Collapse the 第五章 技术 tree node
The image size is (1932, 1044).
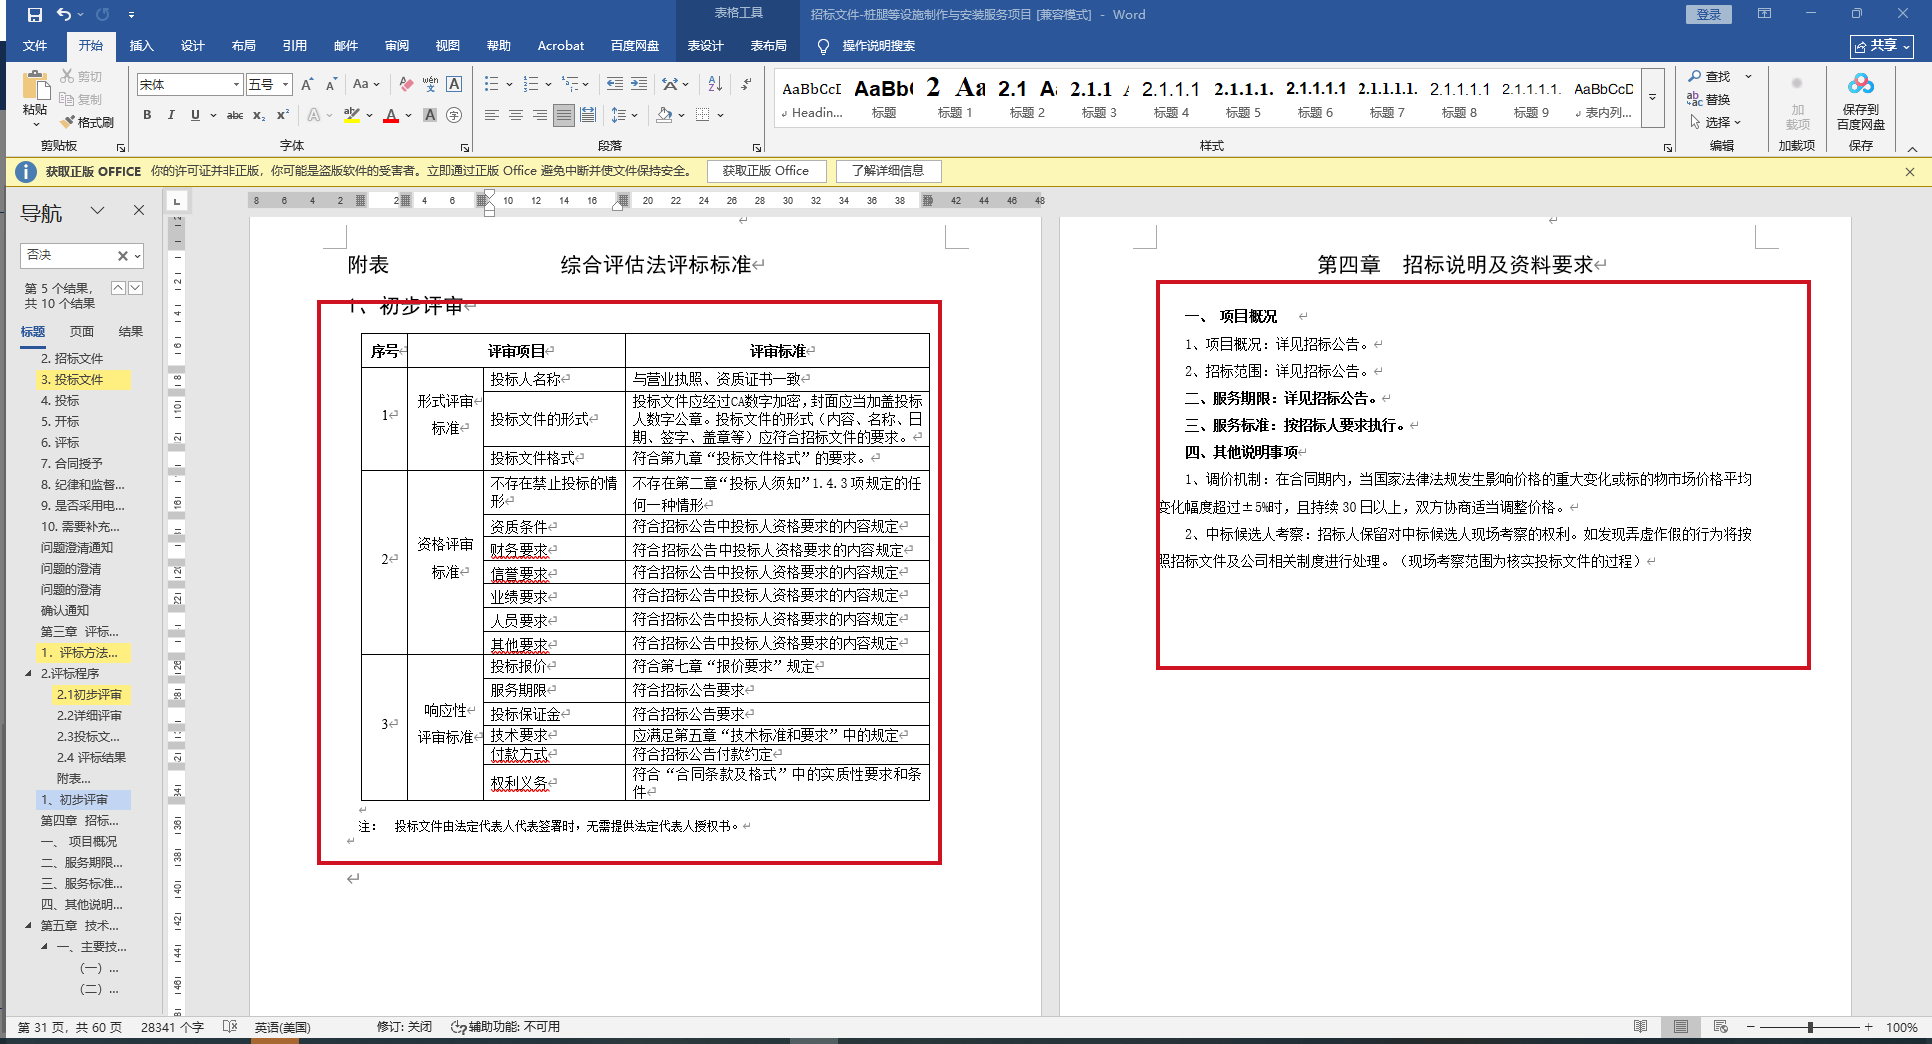(28, 926)
